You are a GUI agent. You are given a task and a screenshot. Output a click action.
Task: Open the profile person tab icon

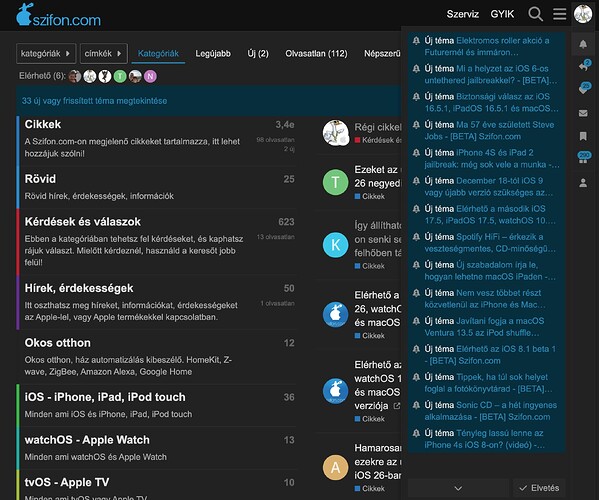583,183
